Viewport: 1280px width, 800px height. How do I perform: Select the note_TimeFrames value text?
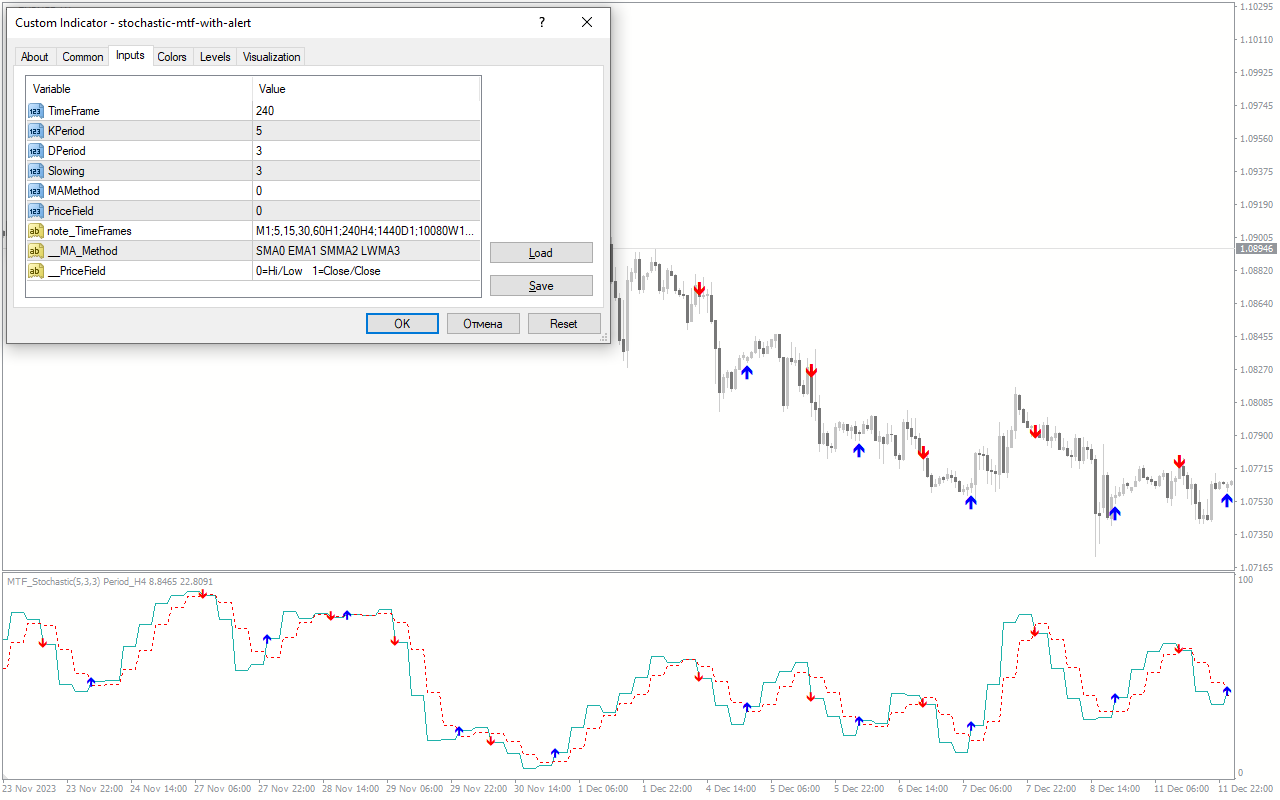tap(366, 231)
